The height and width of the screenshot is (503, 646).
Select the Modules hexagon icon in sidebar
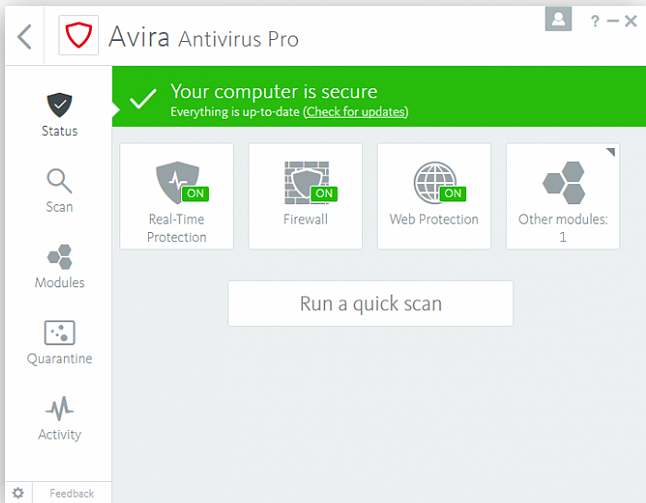click(x=59, y=257)
